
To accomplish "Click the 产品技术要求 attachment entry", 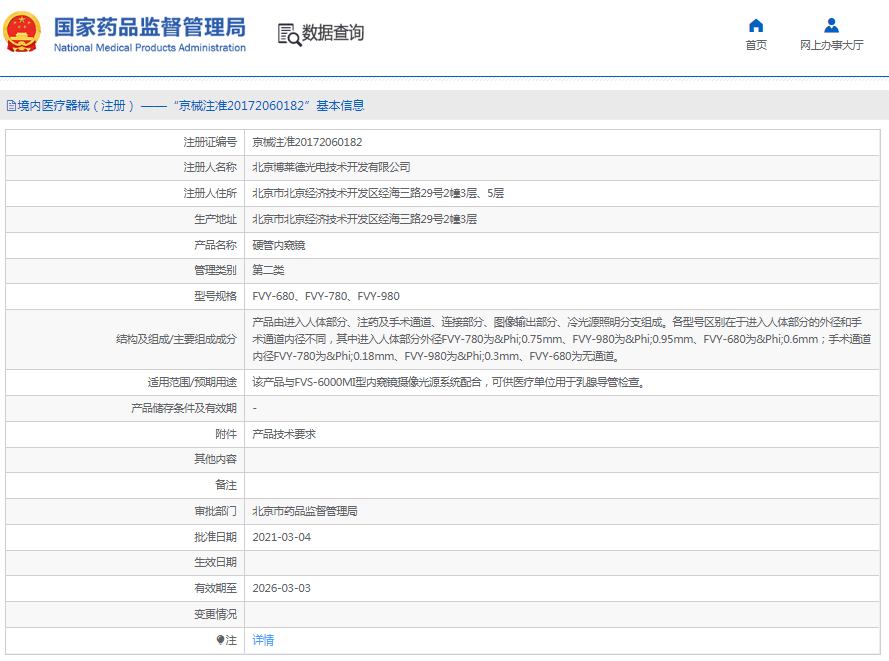I will (284, 434).
